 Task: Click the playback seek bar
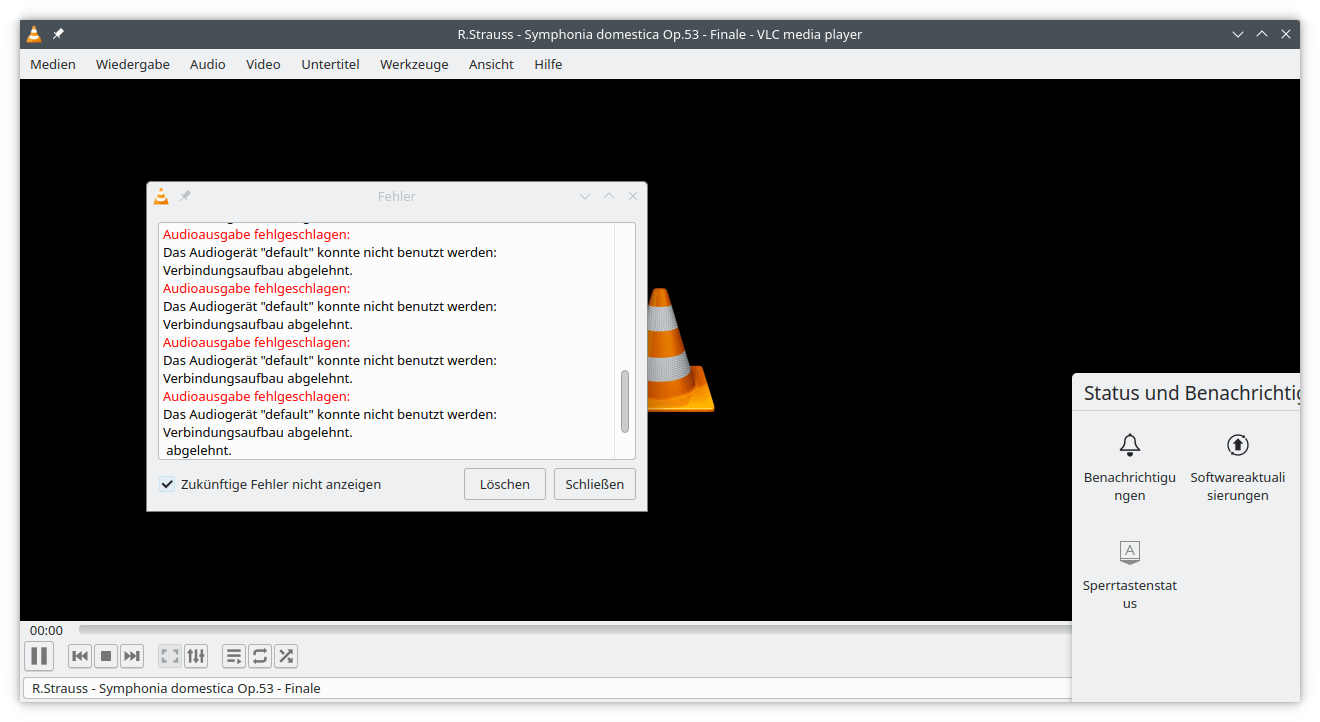click(574, 630)
